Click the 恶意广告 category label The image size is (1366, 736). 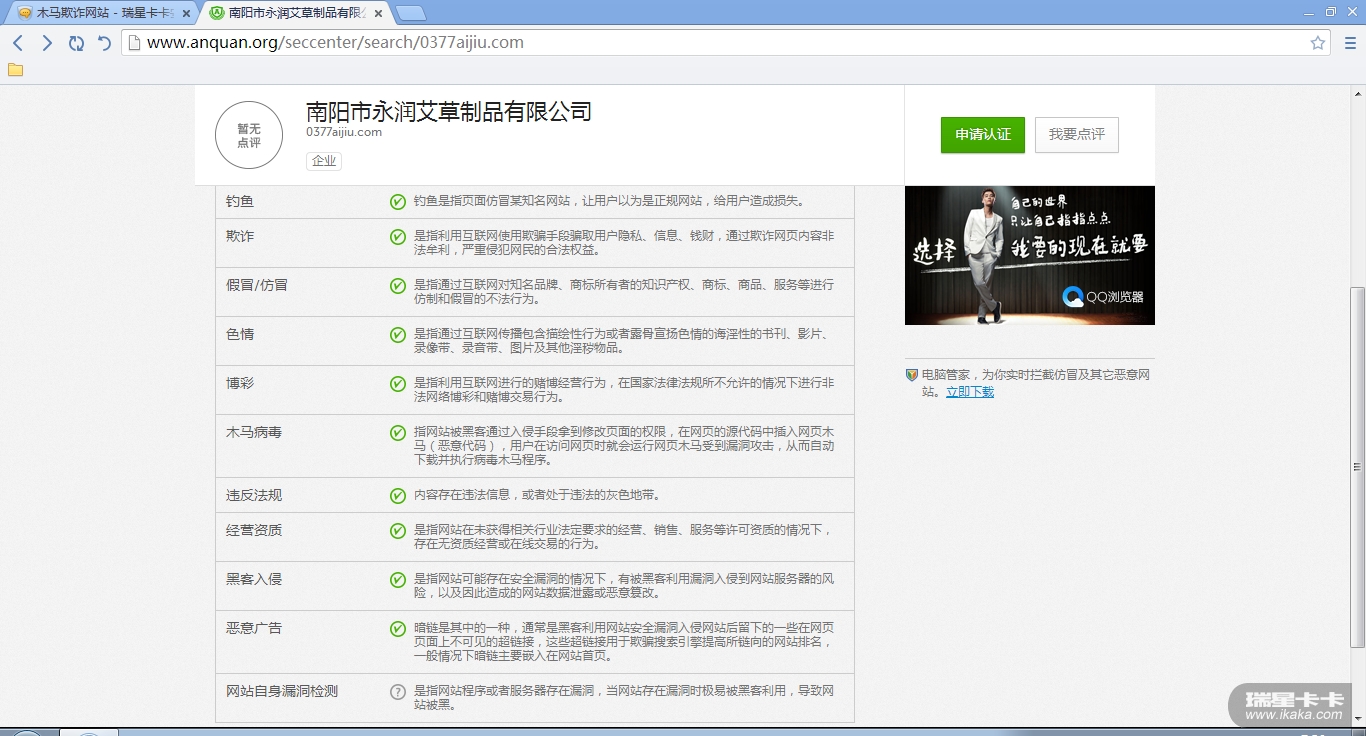click(254, 629)
